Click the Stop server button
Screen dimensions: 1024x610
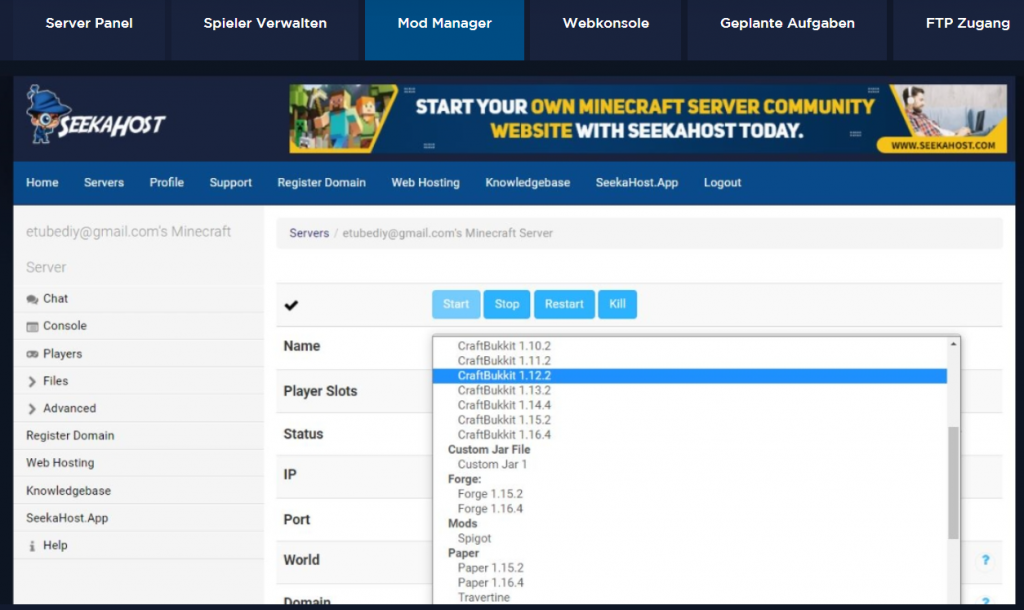507,304
